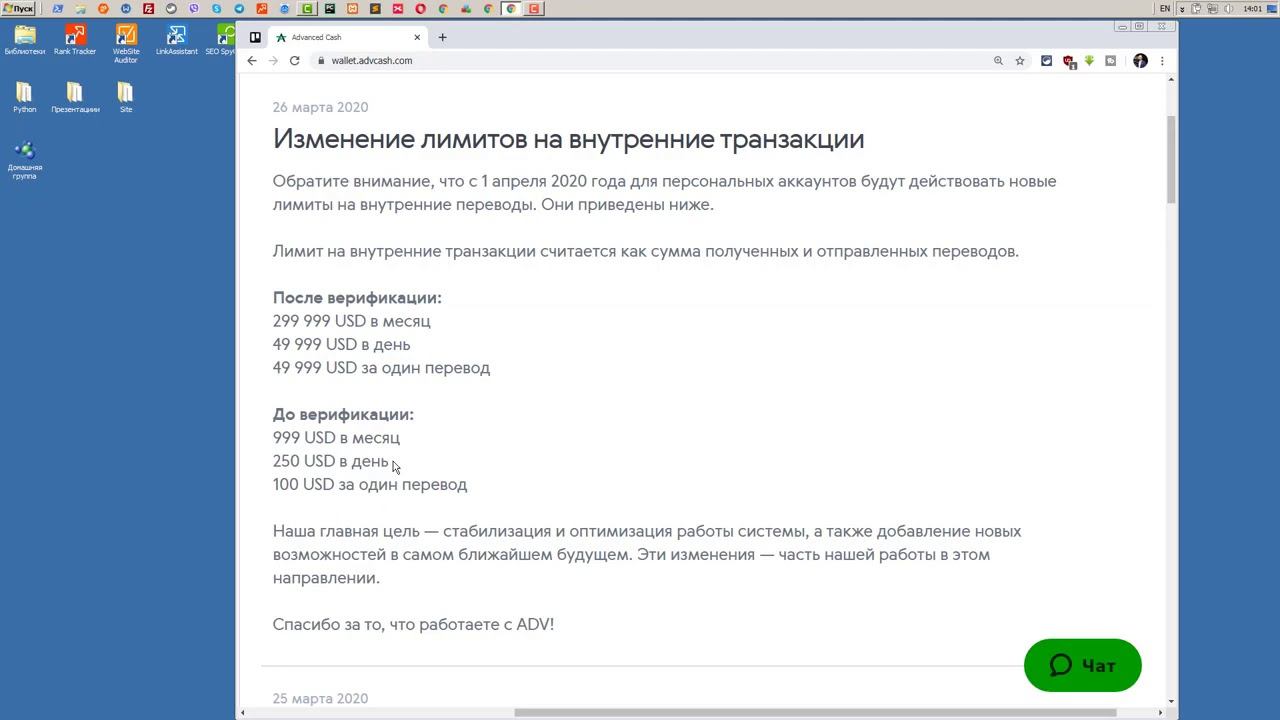
Task: Open the pinned Trello tab
Action: click(255, 37)
